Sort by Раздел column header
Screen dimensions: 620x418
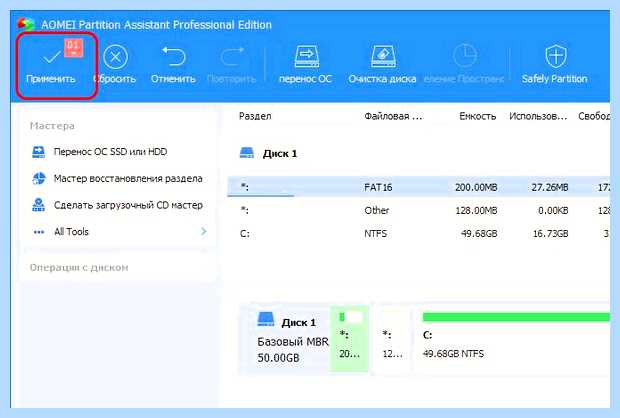tap(255, 116)
